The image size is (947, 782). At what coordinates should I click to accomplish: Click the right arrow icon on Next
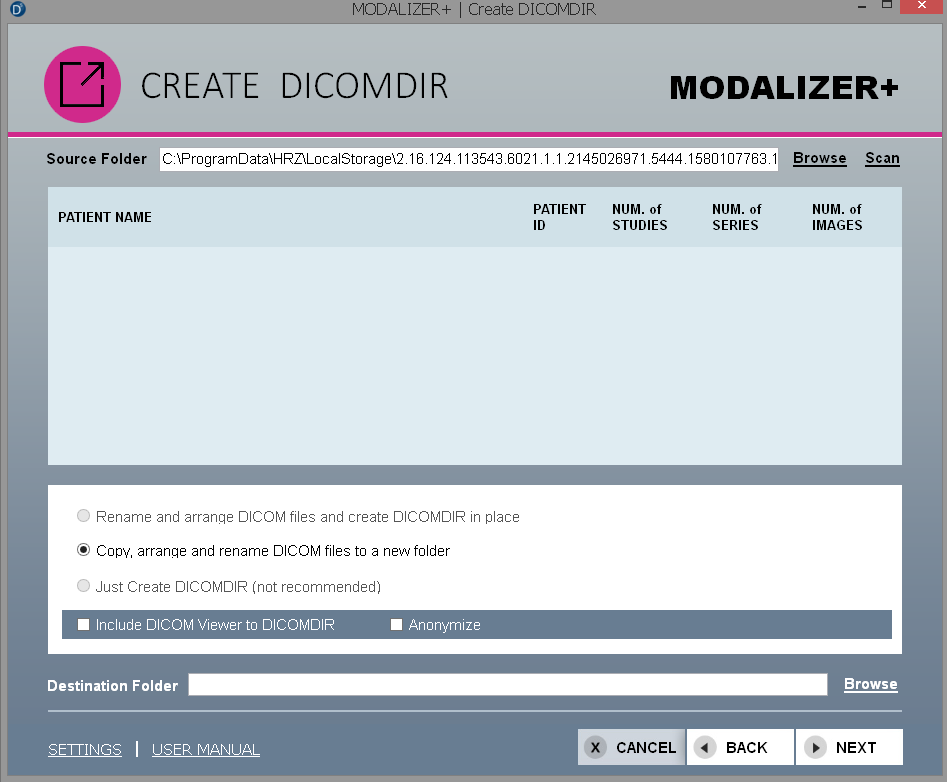815,747
